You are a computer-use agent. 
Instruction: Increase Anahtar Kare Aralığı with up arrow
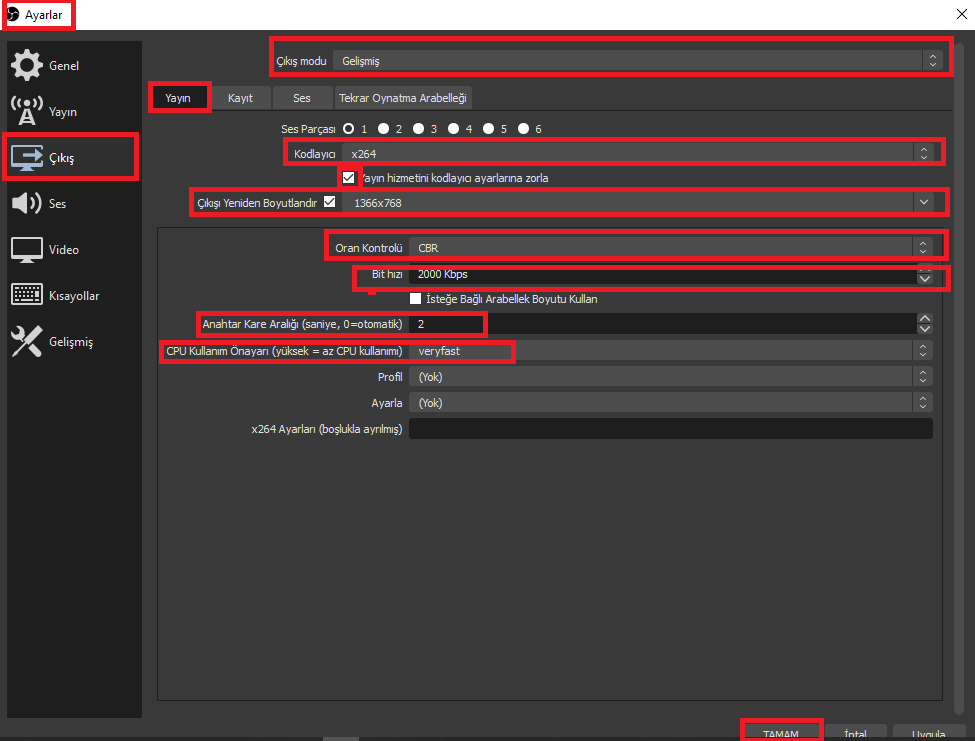[925, 318]
